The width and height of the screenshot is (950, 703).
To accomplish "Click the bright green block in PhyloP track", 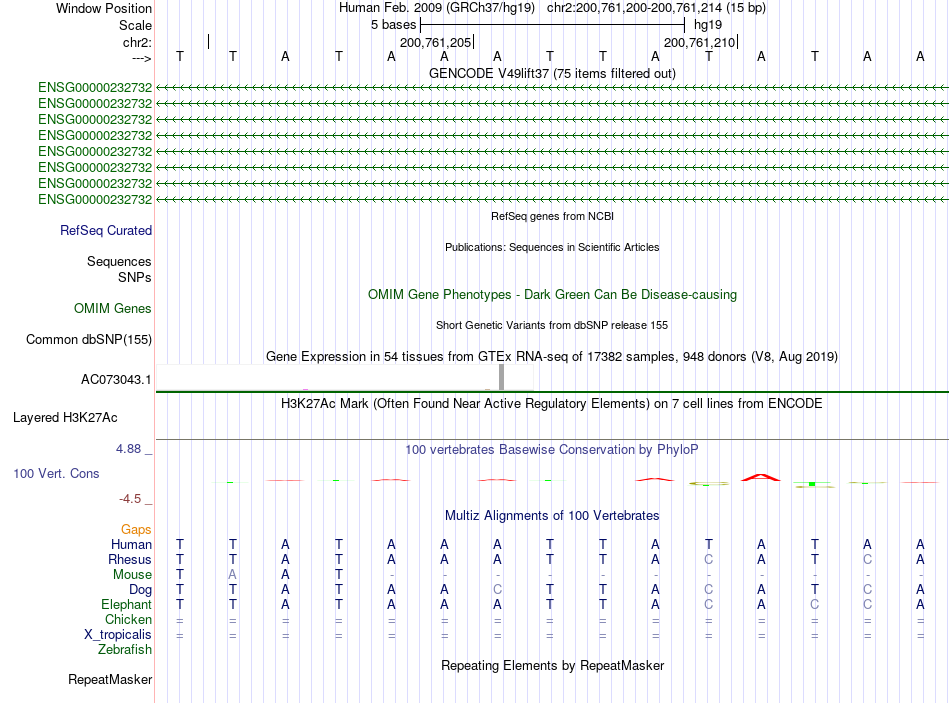I will 812,484.
